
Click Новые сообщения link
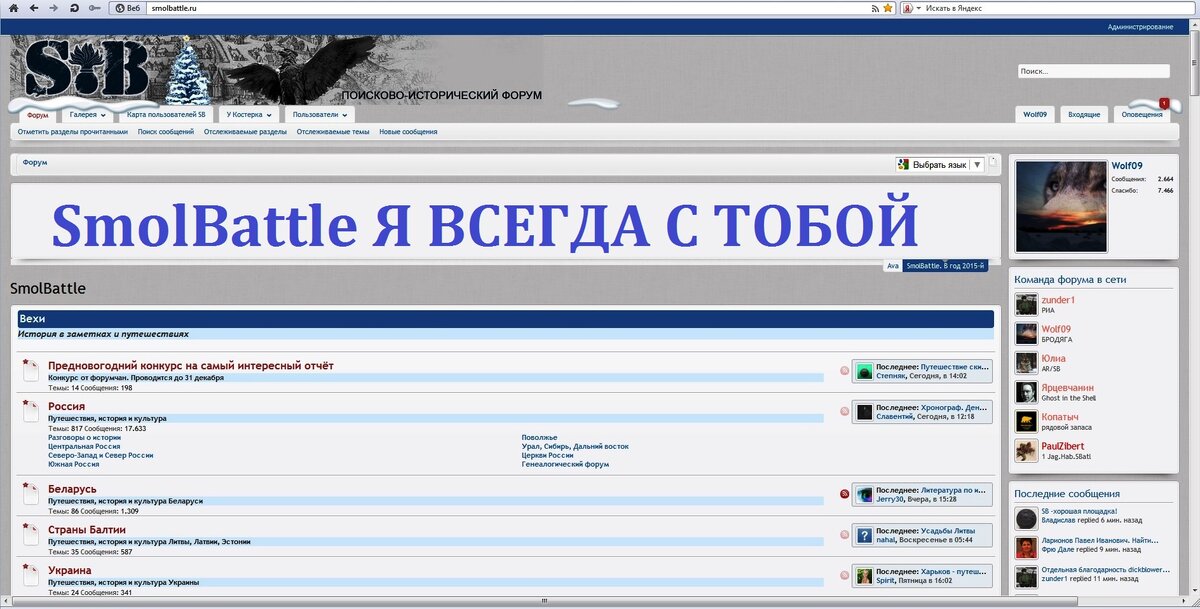click(x=408, y=132)
